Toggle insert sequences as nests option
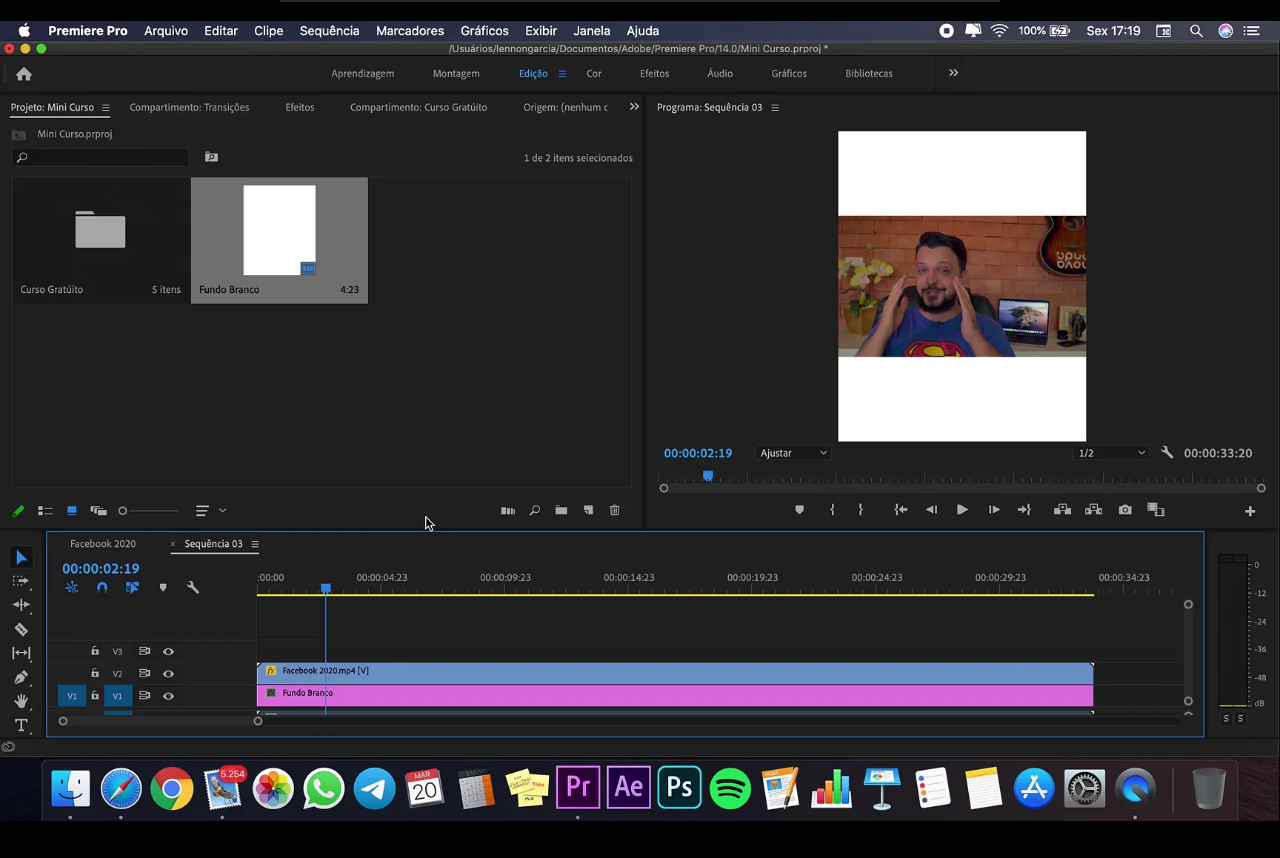The width and height of the screenshot is (1280, 858). coord(72,588)
